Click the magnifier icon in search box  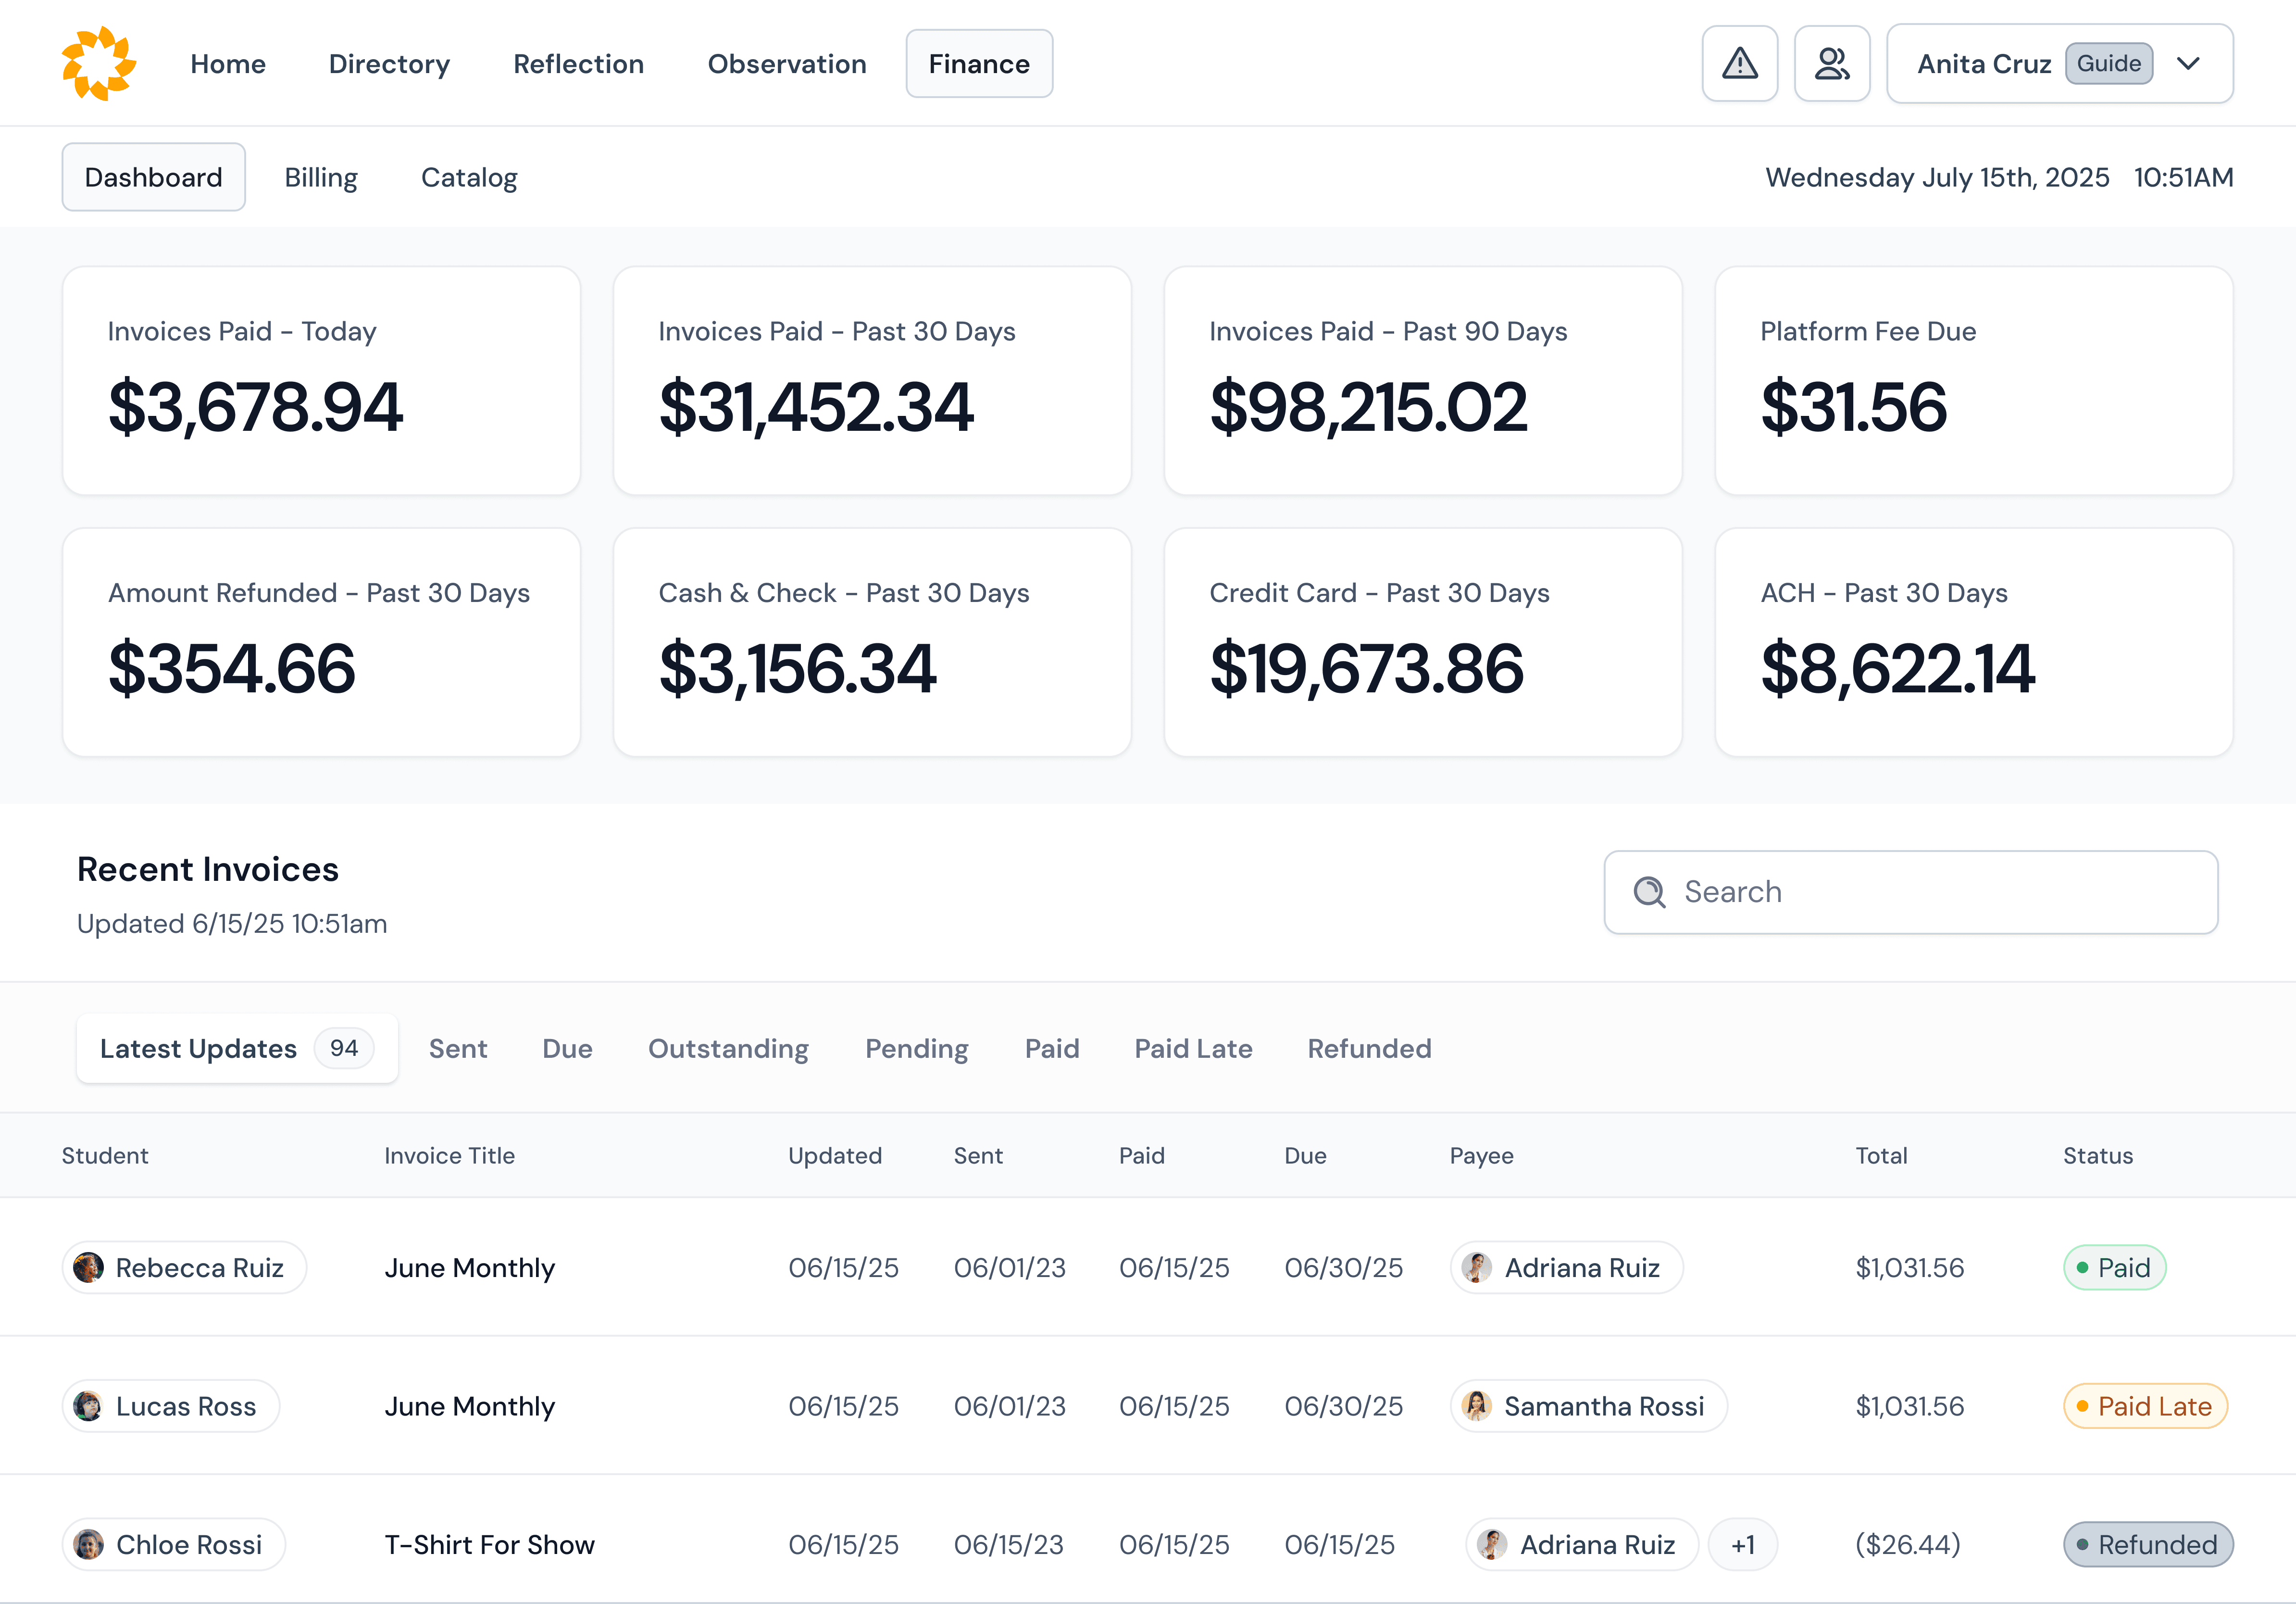[1649, 892]
